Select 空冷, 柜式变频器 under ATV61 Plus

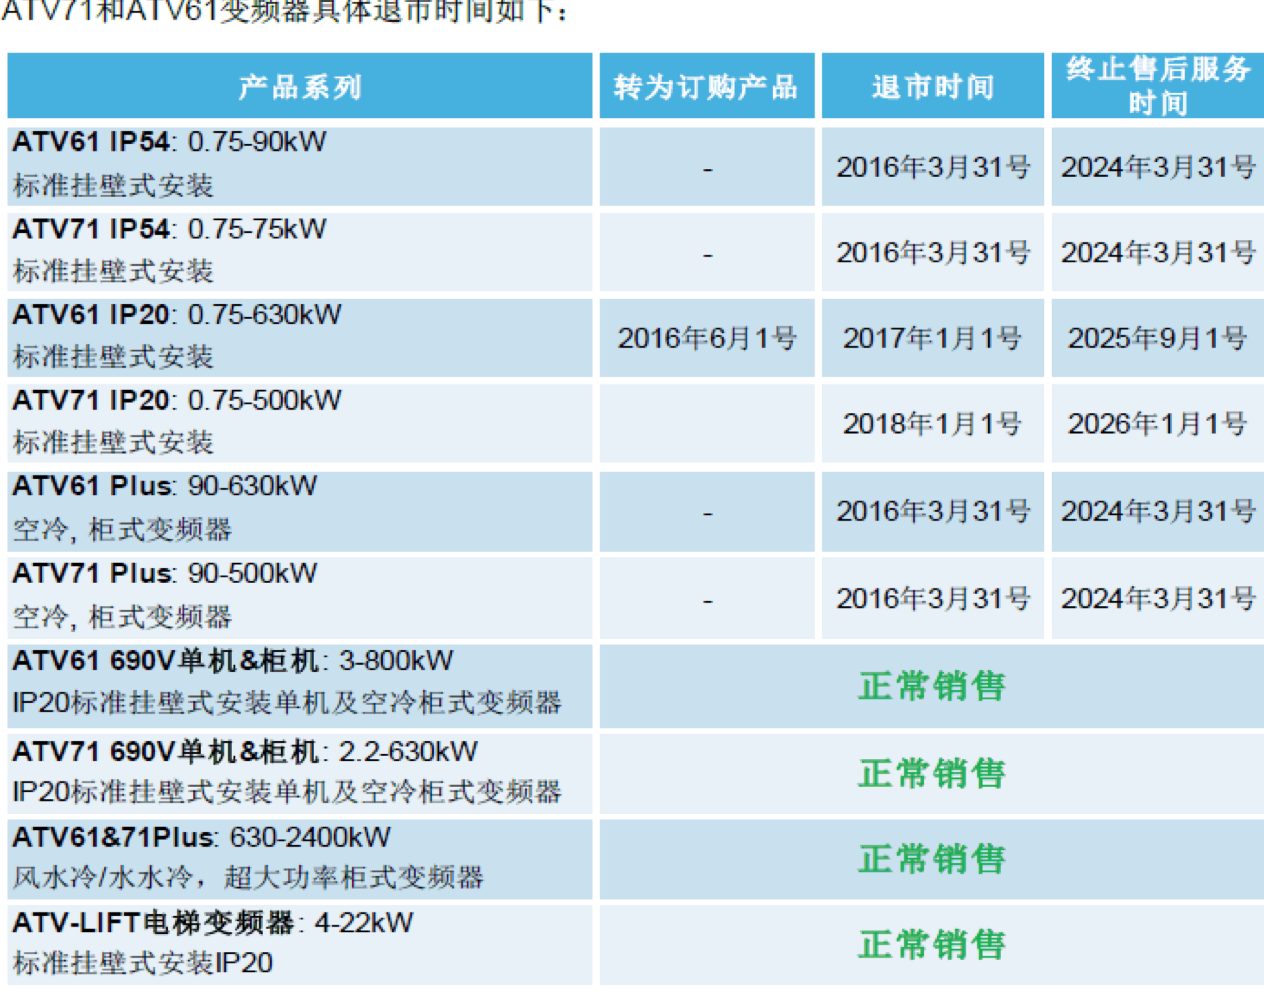122,530
